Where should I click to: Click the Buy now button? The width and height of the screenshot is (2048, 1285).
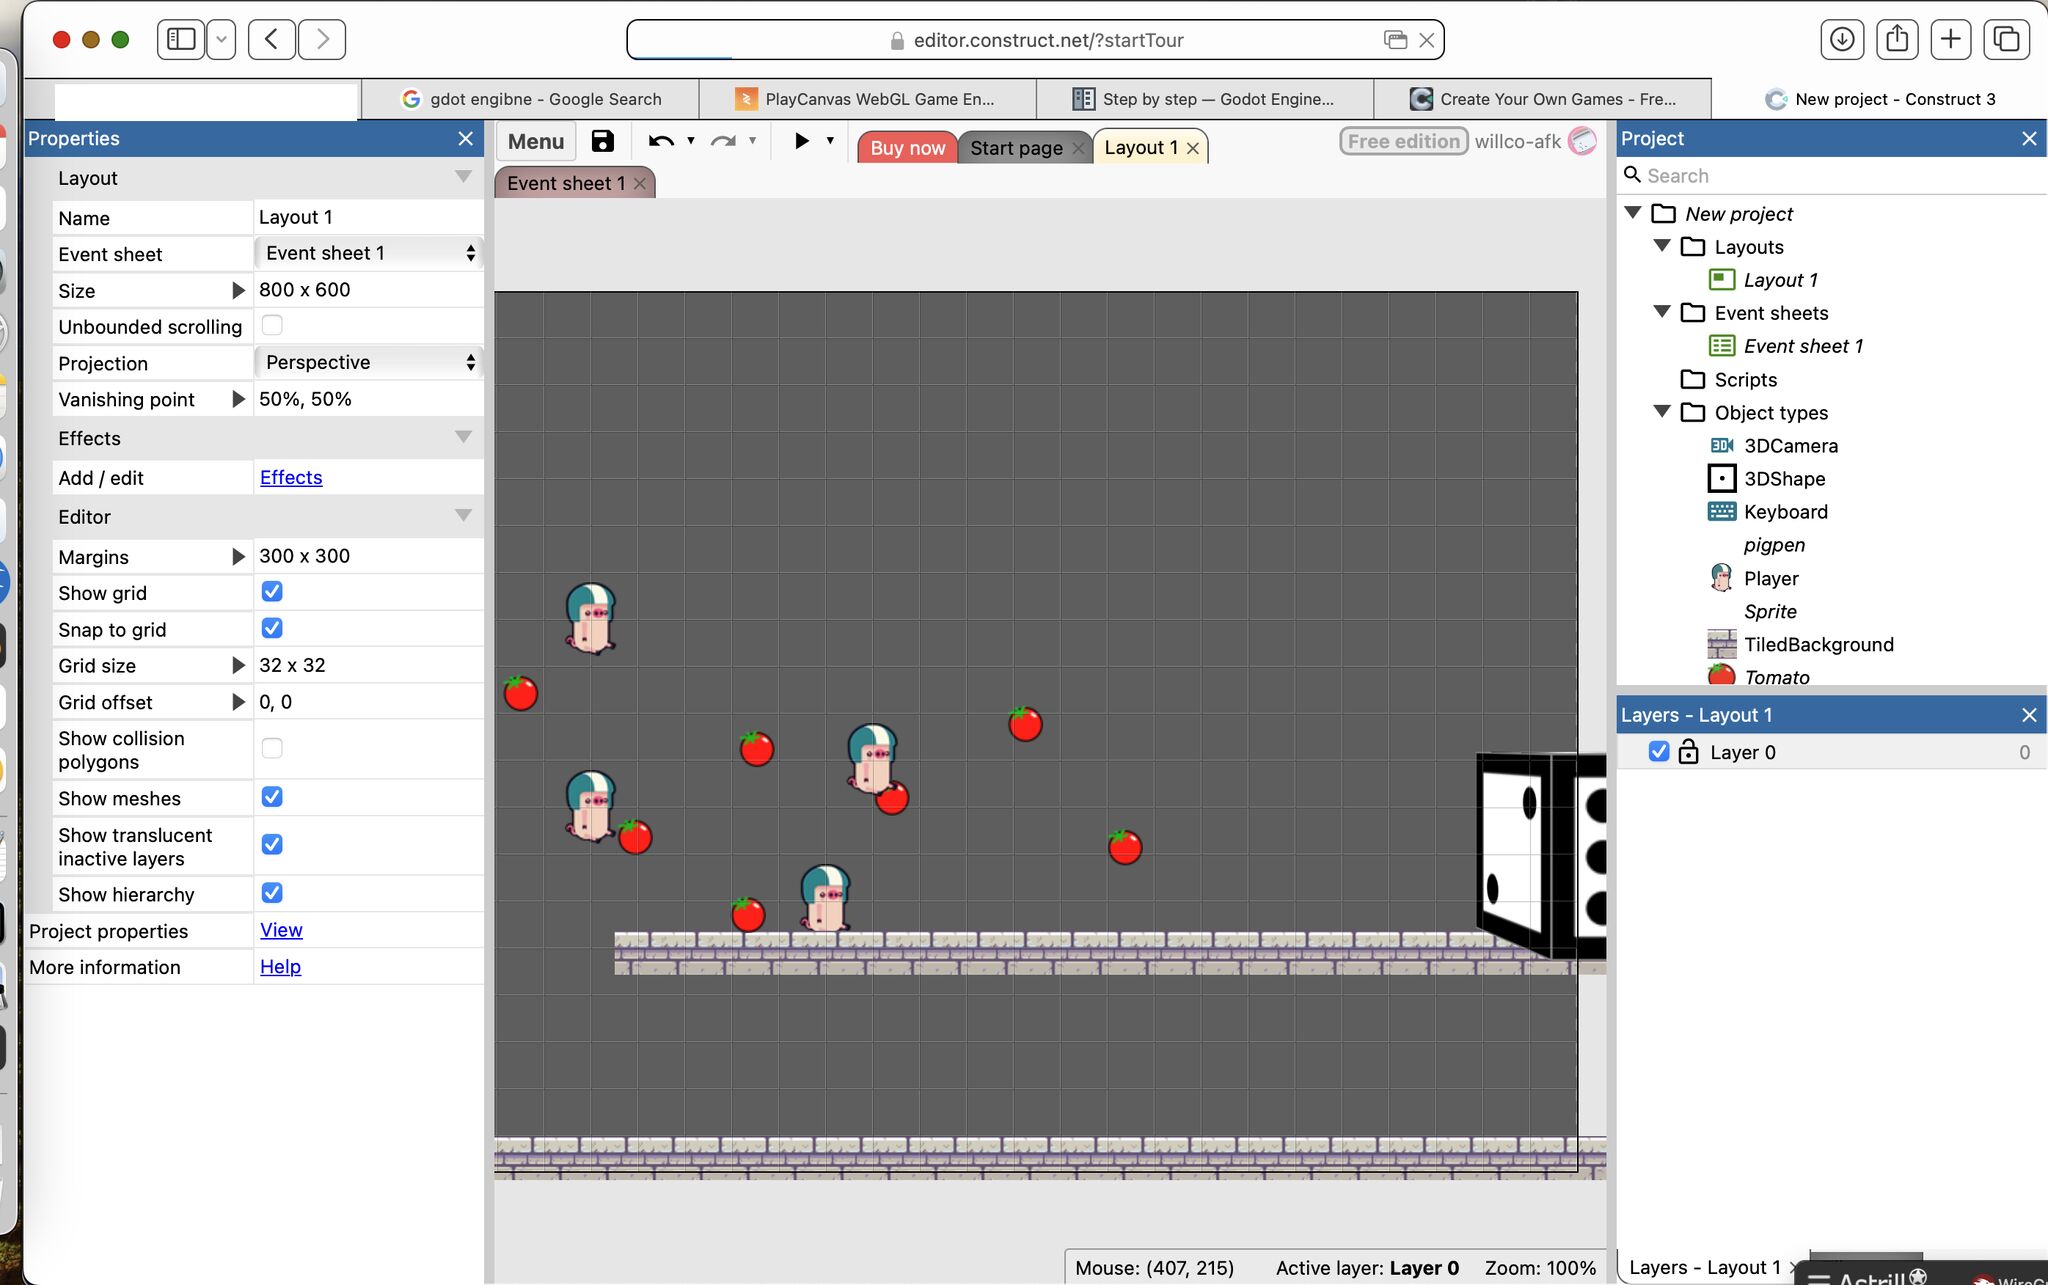pyautogui.click(x=906, y=147)
